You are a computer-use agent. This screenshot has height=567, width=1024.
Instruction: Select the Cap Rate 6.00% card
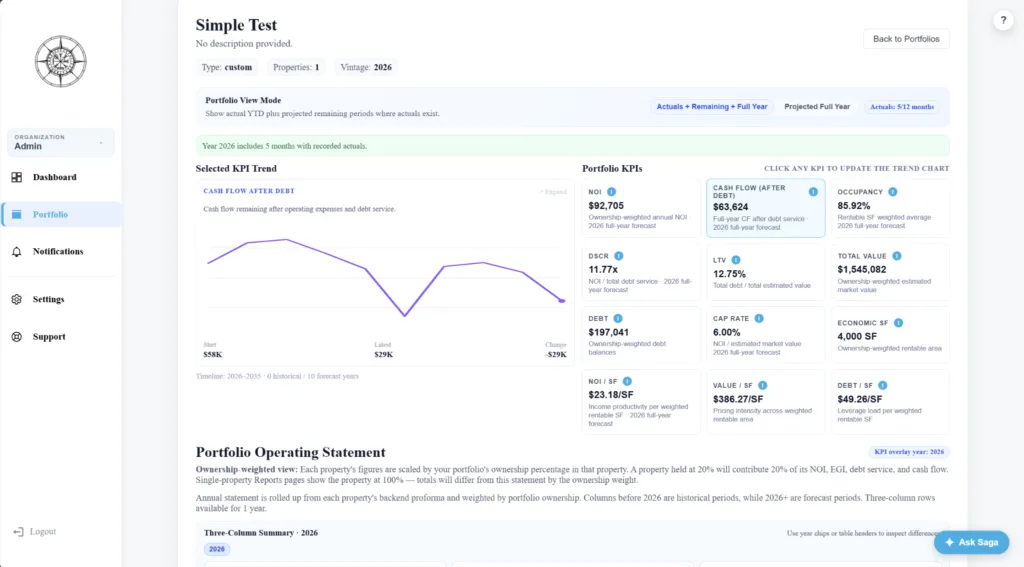coord(765,335)
